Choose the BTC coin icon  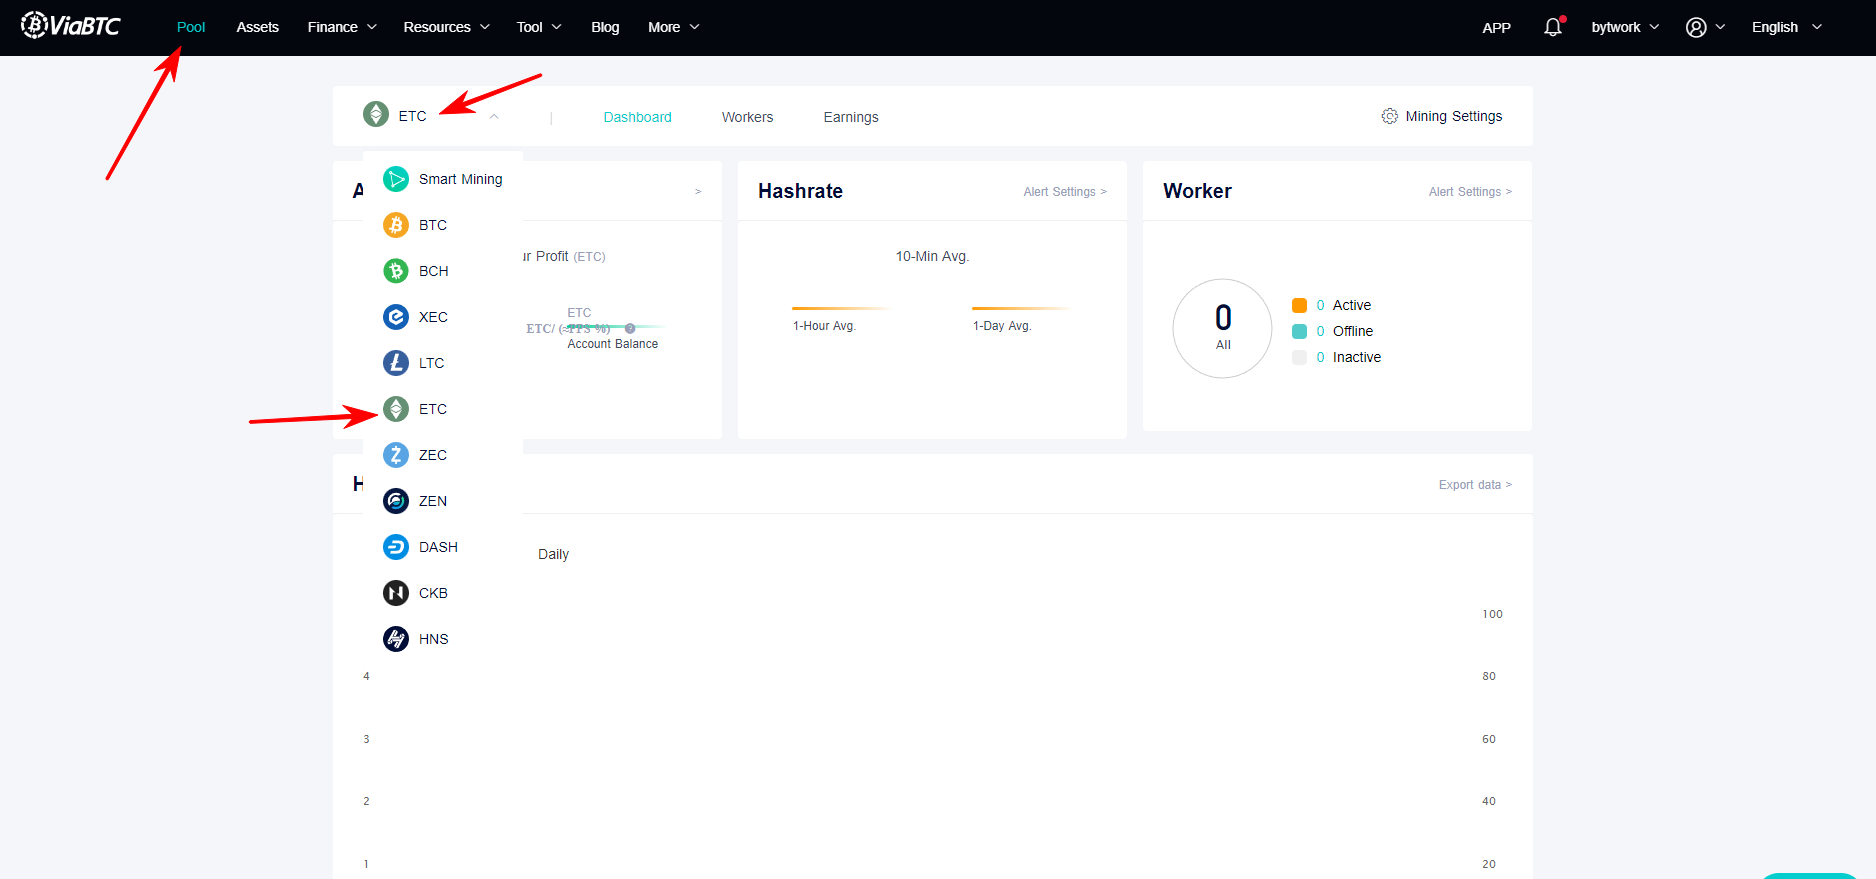(x=396, y=225)
